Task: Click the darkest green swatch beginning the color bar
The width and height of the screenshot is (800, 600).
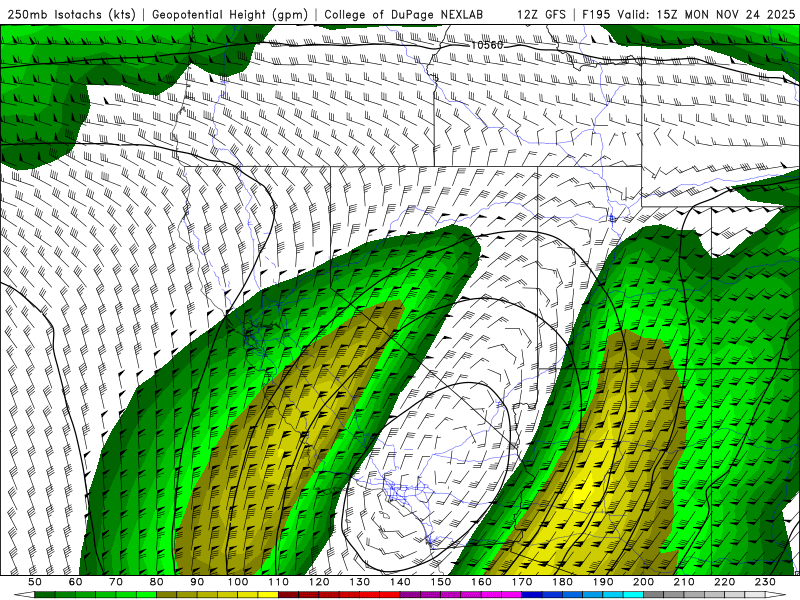Action: coord(44,595)
